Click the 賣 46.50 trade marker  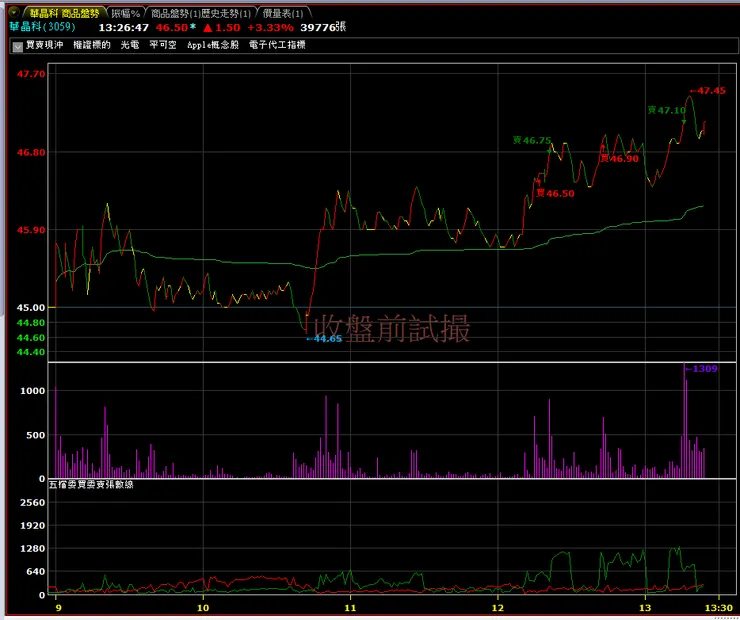[555, 193]
